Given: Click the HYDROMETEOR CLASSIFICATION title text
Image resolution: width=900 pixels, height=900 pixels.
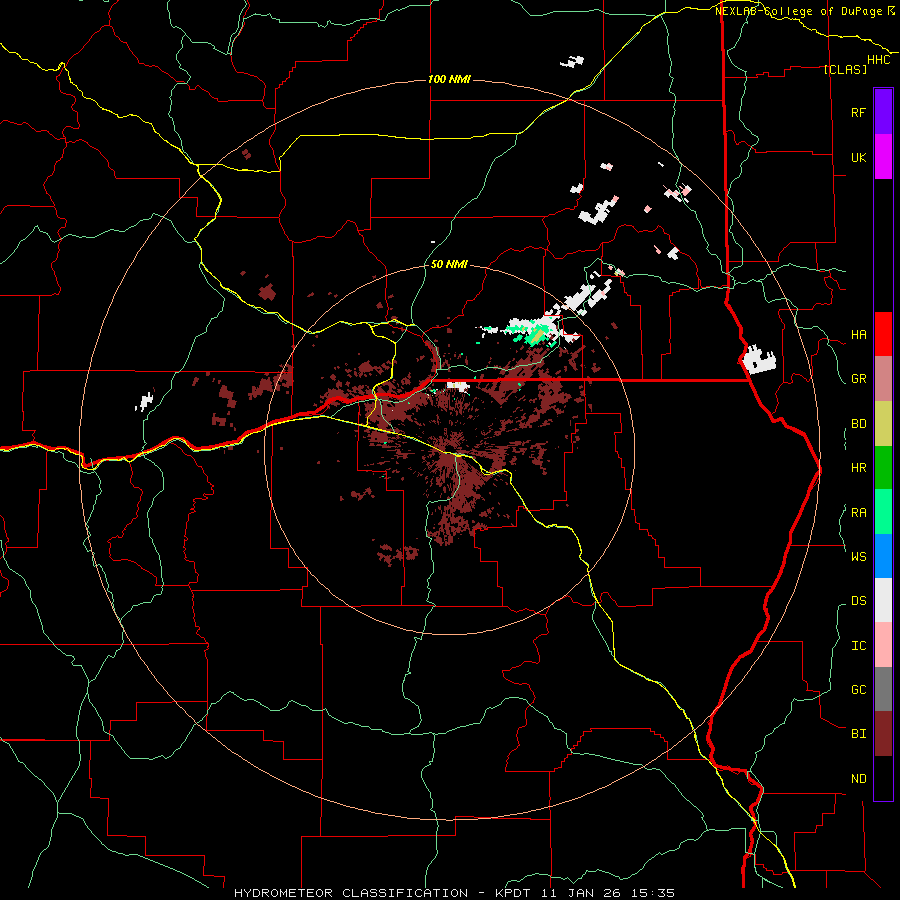Looking at the screenshot, I should (x=351, y=893).
